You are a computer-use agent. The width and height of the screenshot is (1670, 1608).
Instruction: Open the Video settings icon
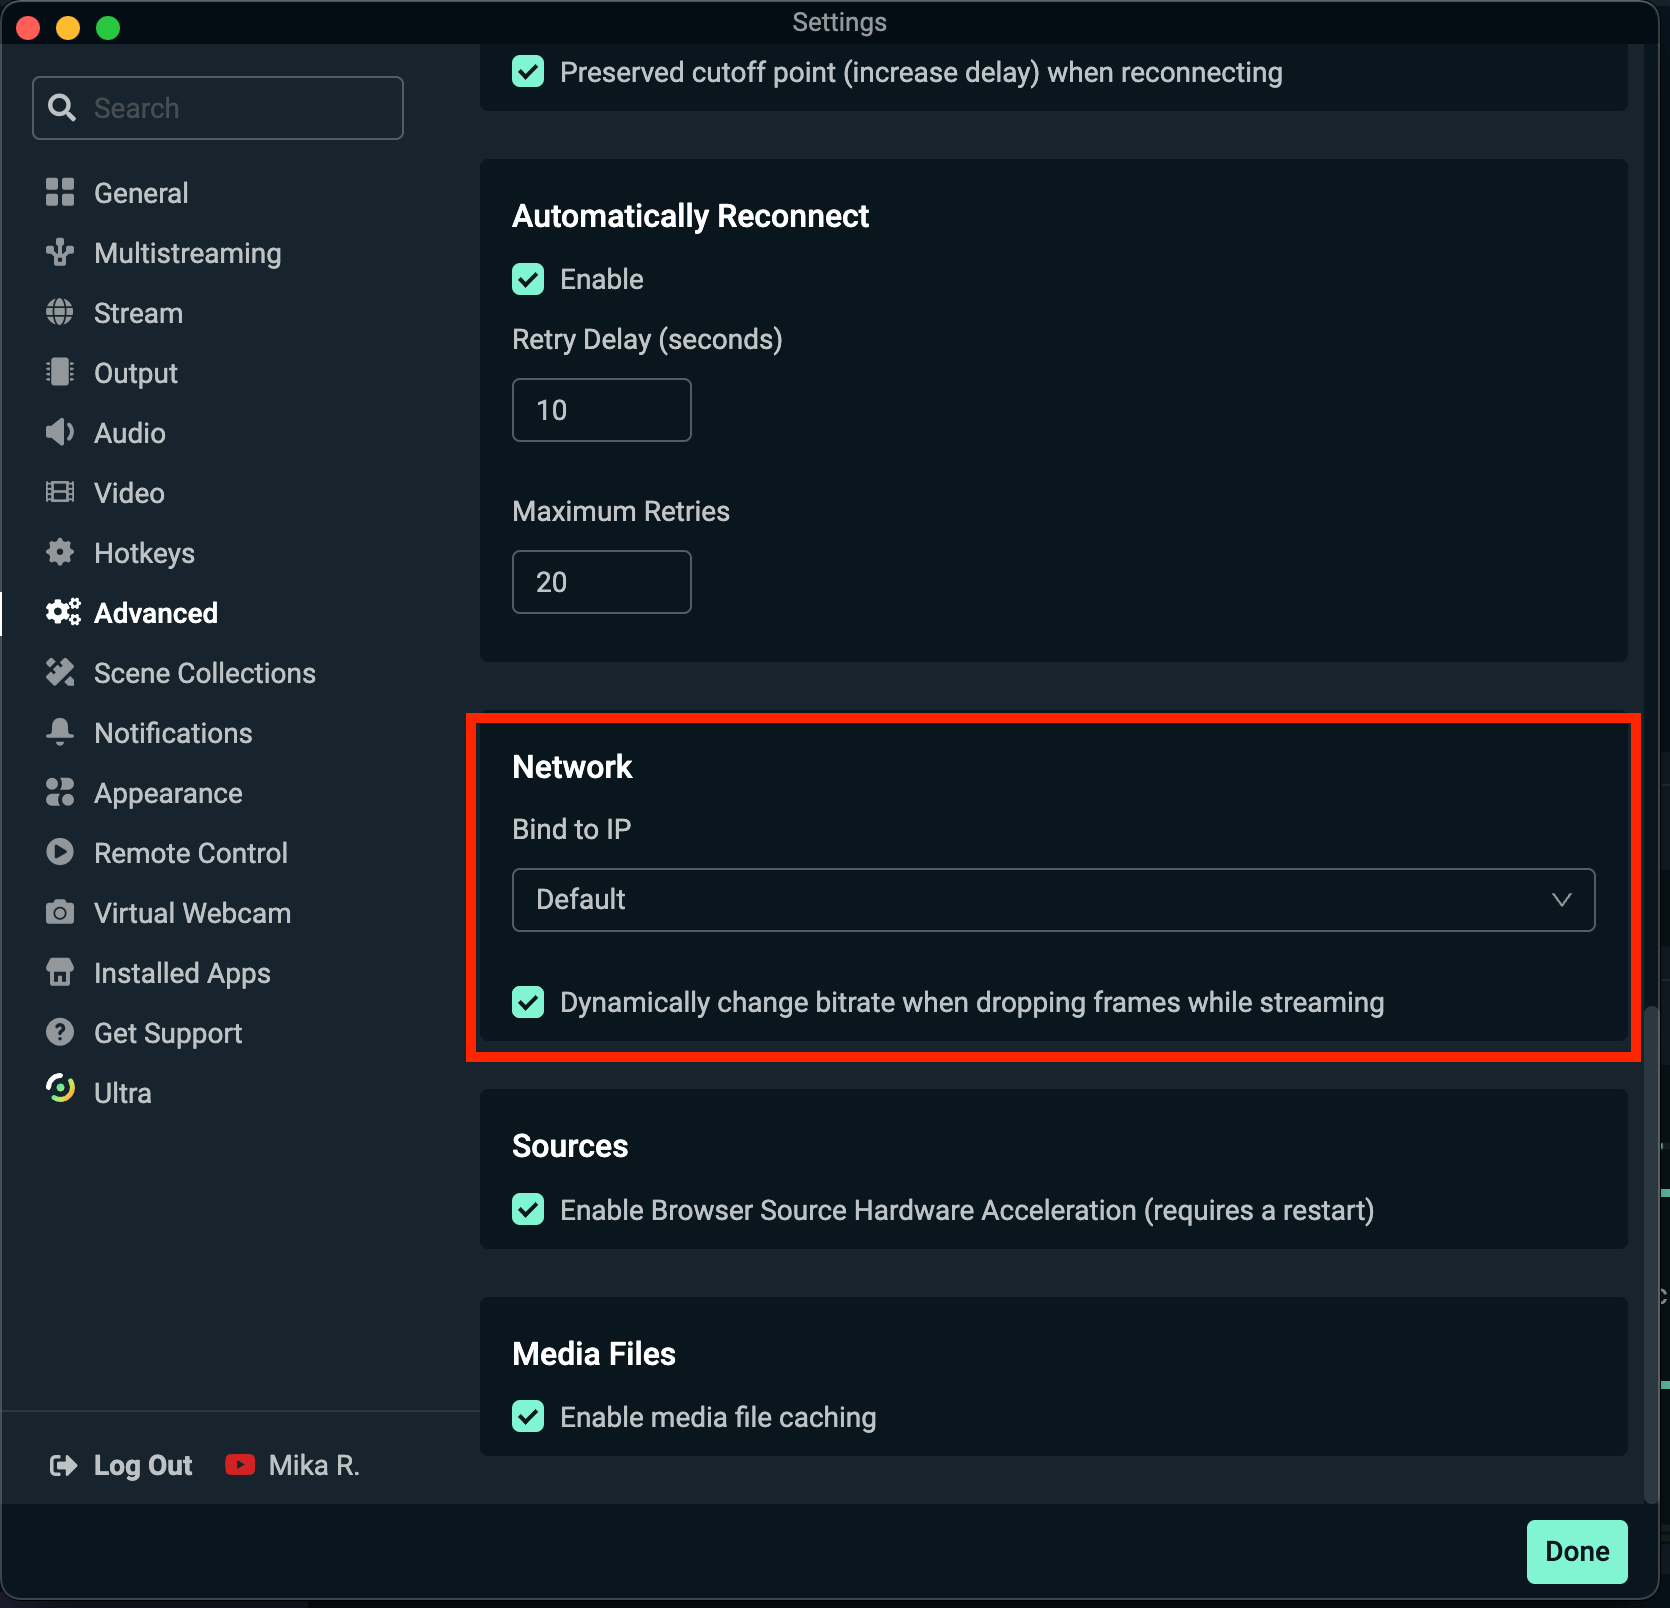coord(60,492)
